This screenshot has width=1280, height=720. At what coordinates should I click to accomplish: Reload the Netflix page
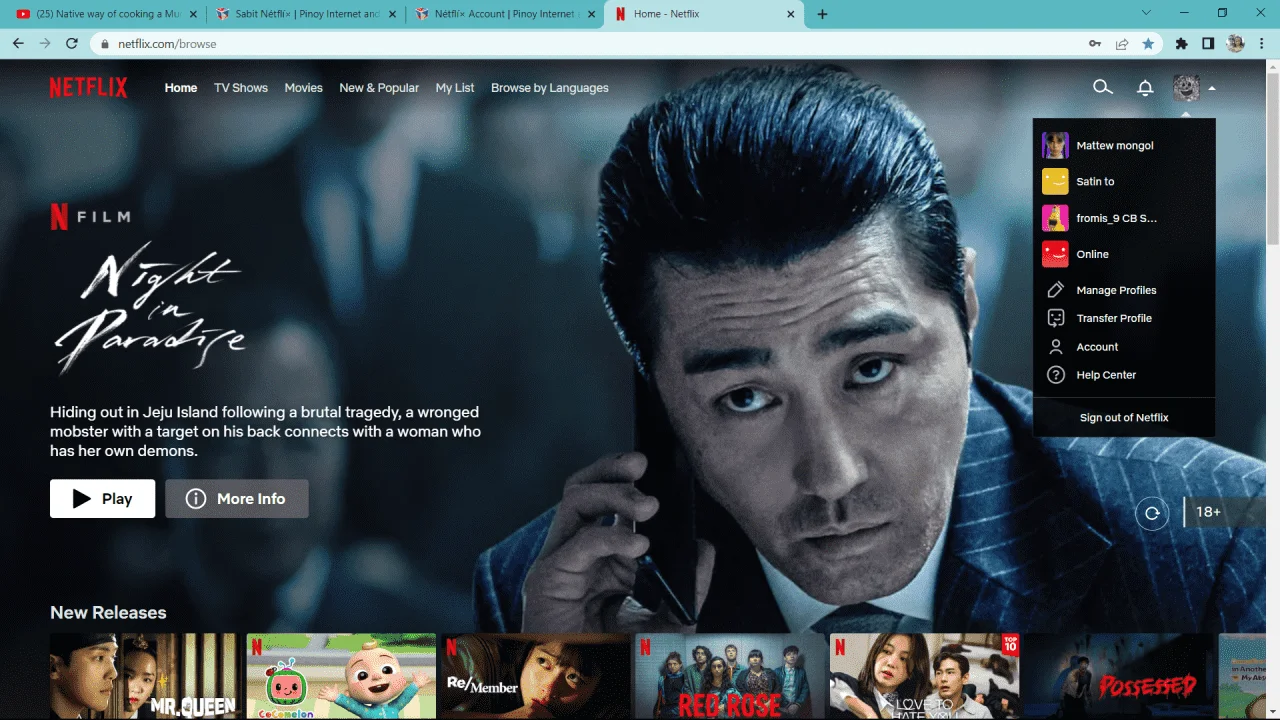[x=72, y=44]
